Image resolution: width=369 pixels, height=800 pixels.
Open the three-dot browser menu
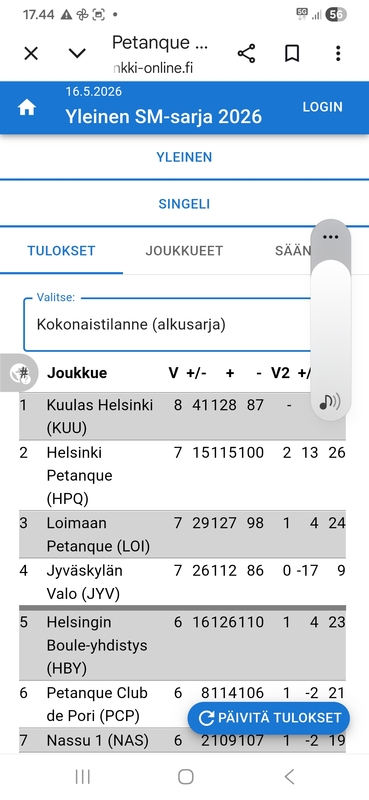tap(338, 53)
